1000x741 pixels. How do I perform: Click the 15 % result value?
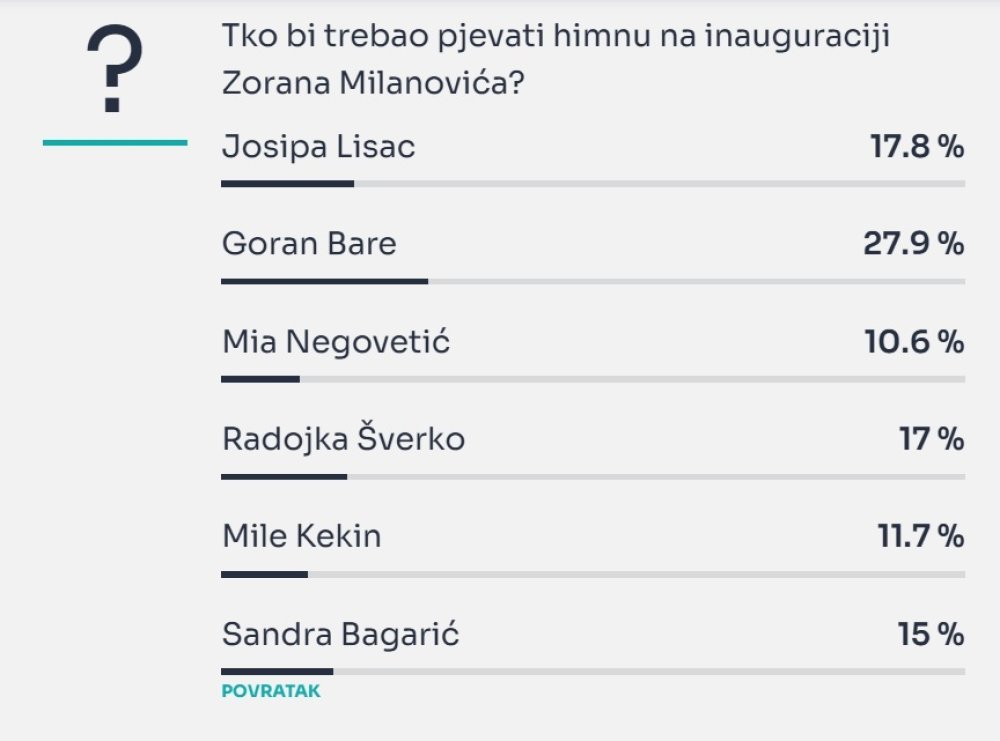[931, 634]
